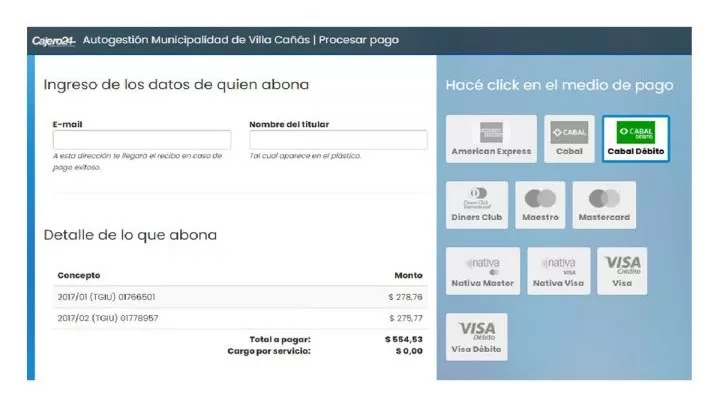720x420 pixels.
Task: Click the 'Tal cual aparece en el plástico' hint
Action: (305, 156)
